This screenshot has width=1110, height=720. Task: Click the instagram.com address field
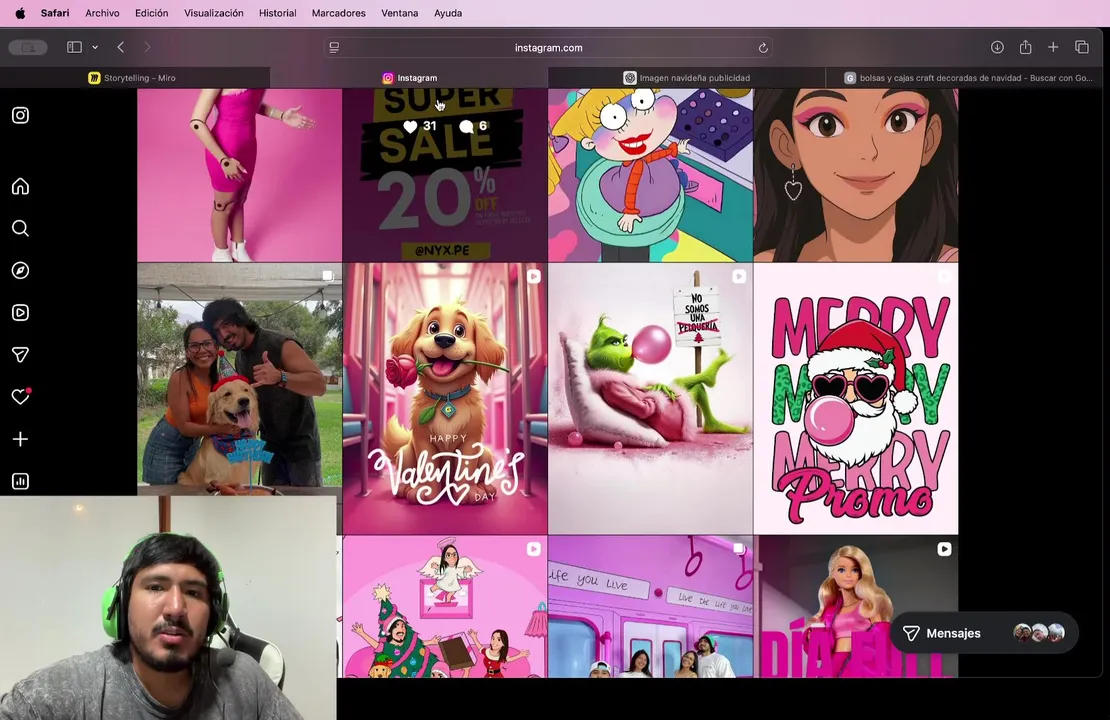tap(549, 47)
